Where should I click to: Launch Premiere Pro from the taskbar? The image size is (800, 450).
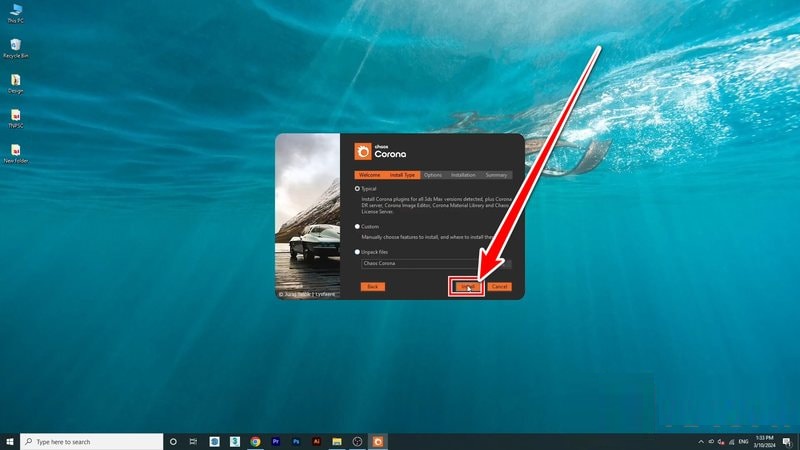click(276, 442)
